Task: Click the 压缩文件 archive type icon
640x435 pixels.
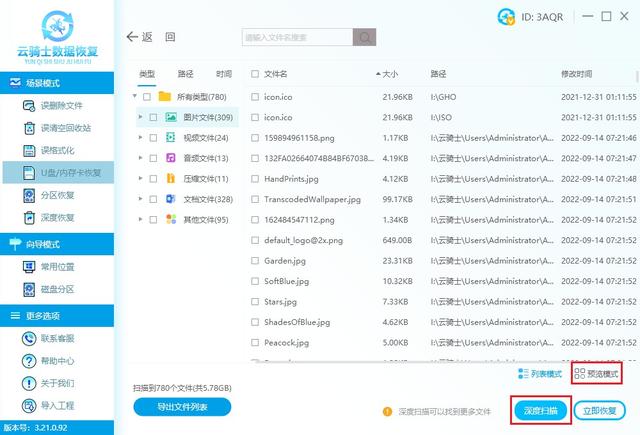Action: coord(171,178)
